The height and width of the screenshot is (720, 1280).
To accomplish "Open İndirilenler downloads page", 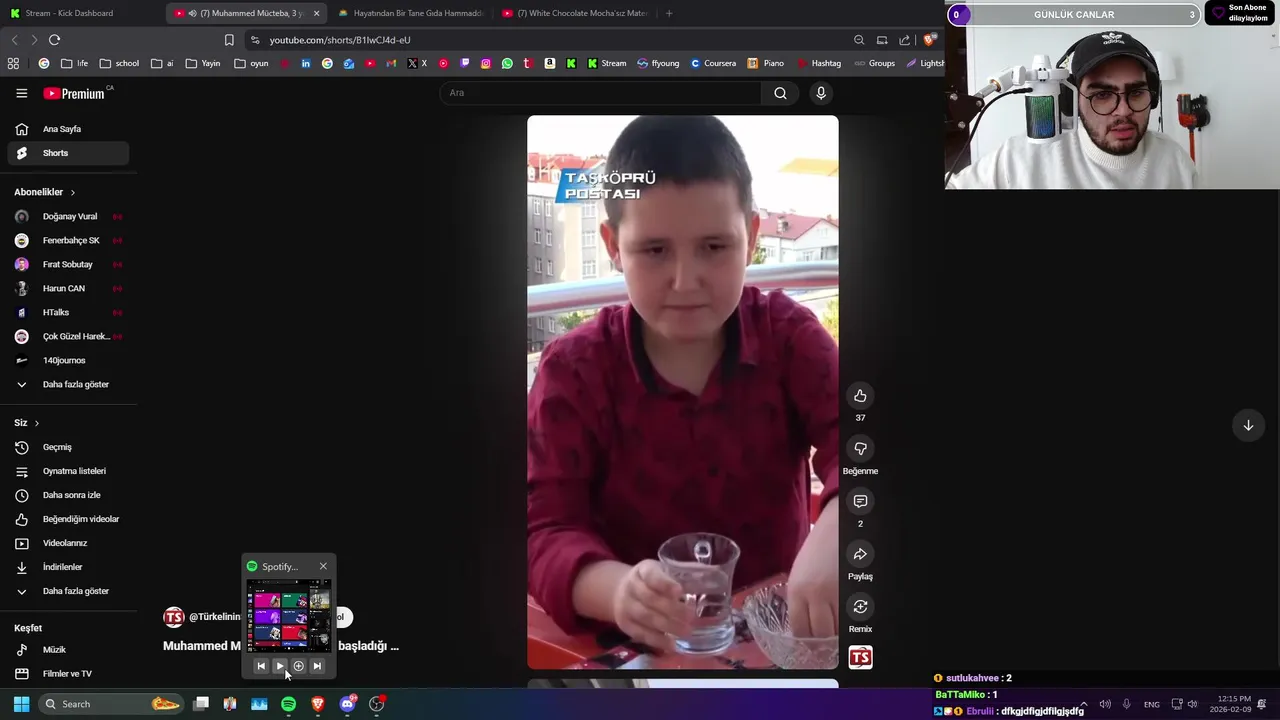I will click(x=68, y=567).
